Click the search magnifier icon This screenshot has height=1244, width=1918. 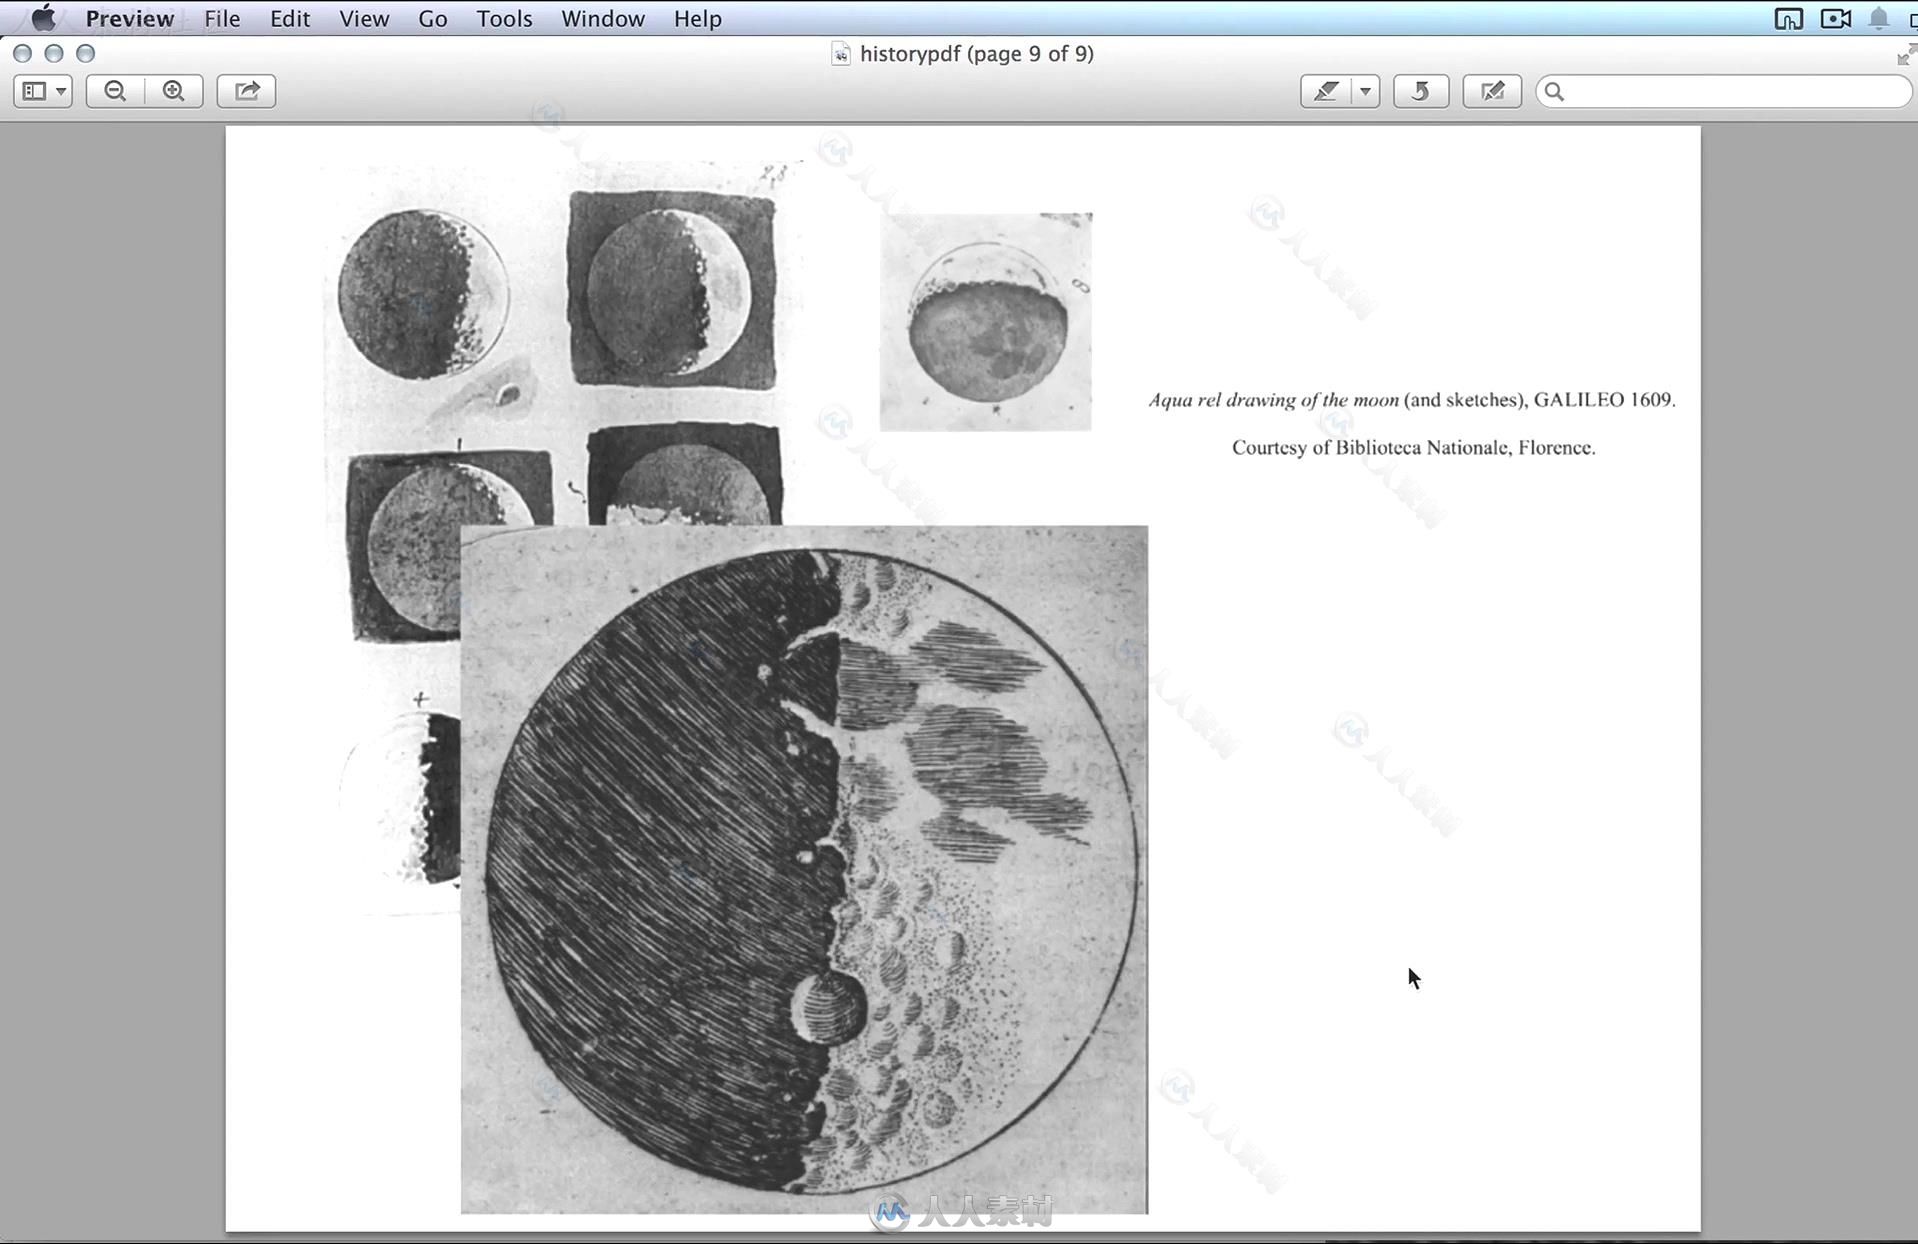coord(1554,92)
